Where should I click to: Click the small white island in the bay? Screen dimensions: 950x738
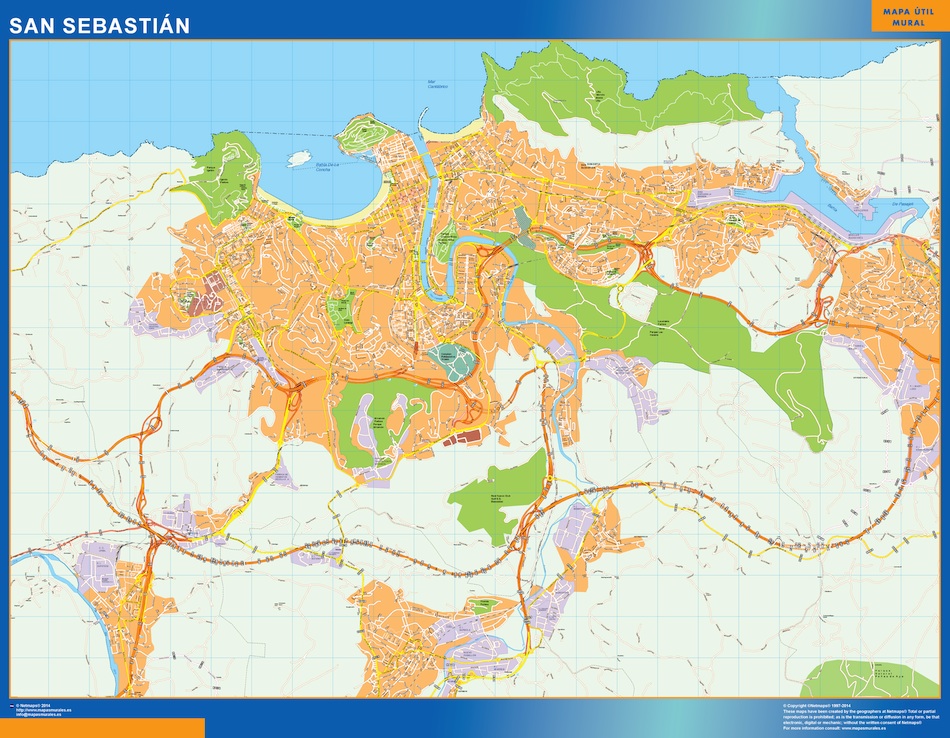click(298, 158)
